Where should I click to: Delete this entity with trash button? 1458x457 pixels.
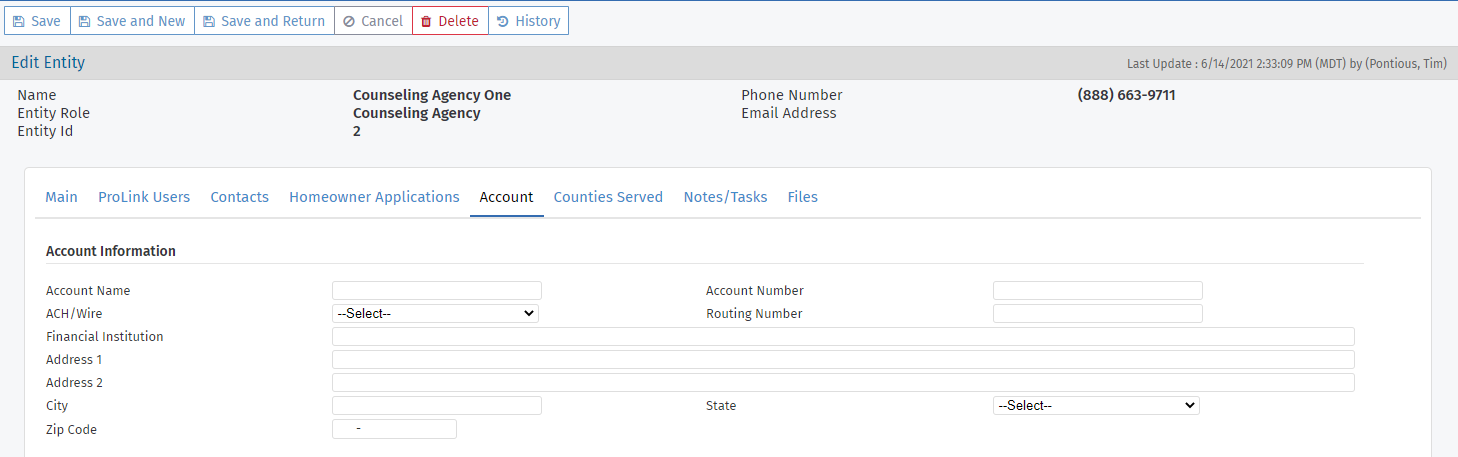click(450, 21)
